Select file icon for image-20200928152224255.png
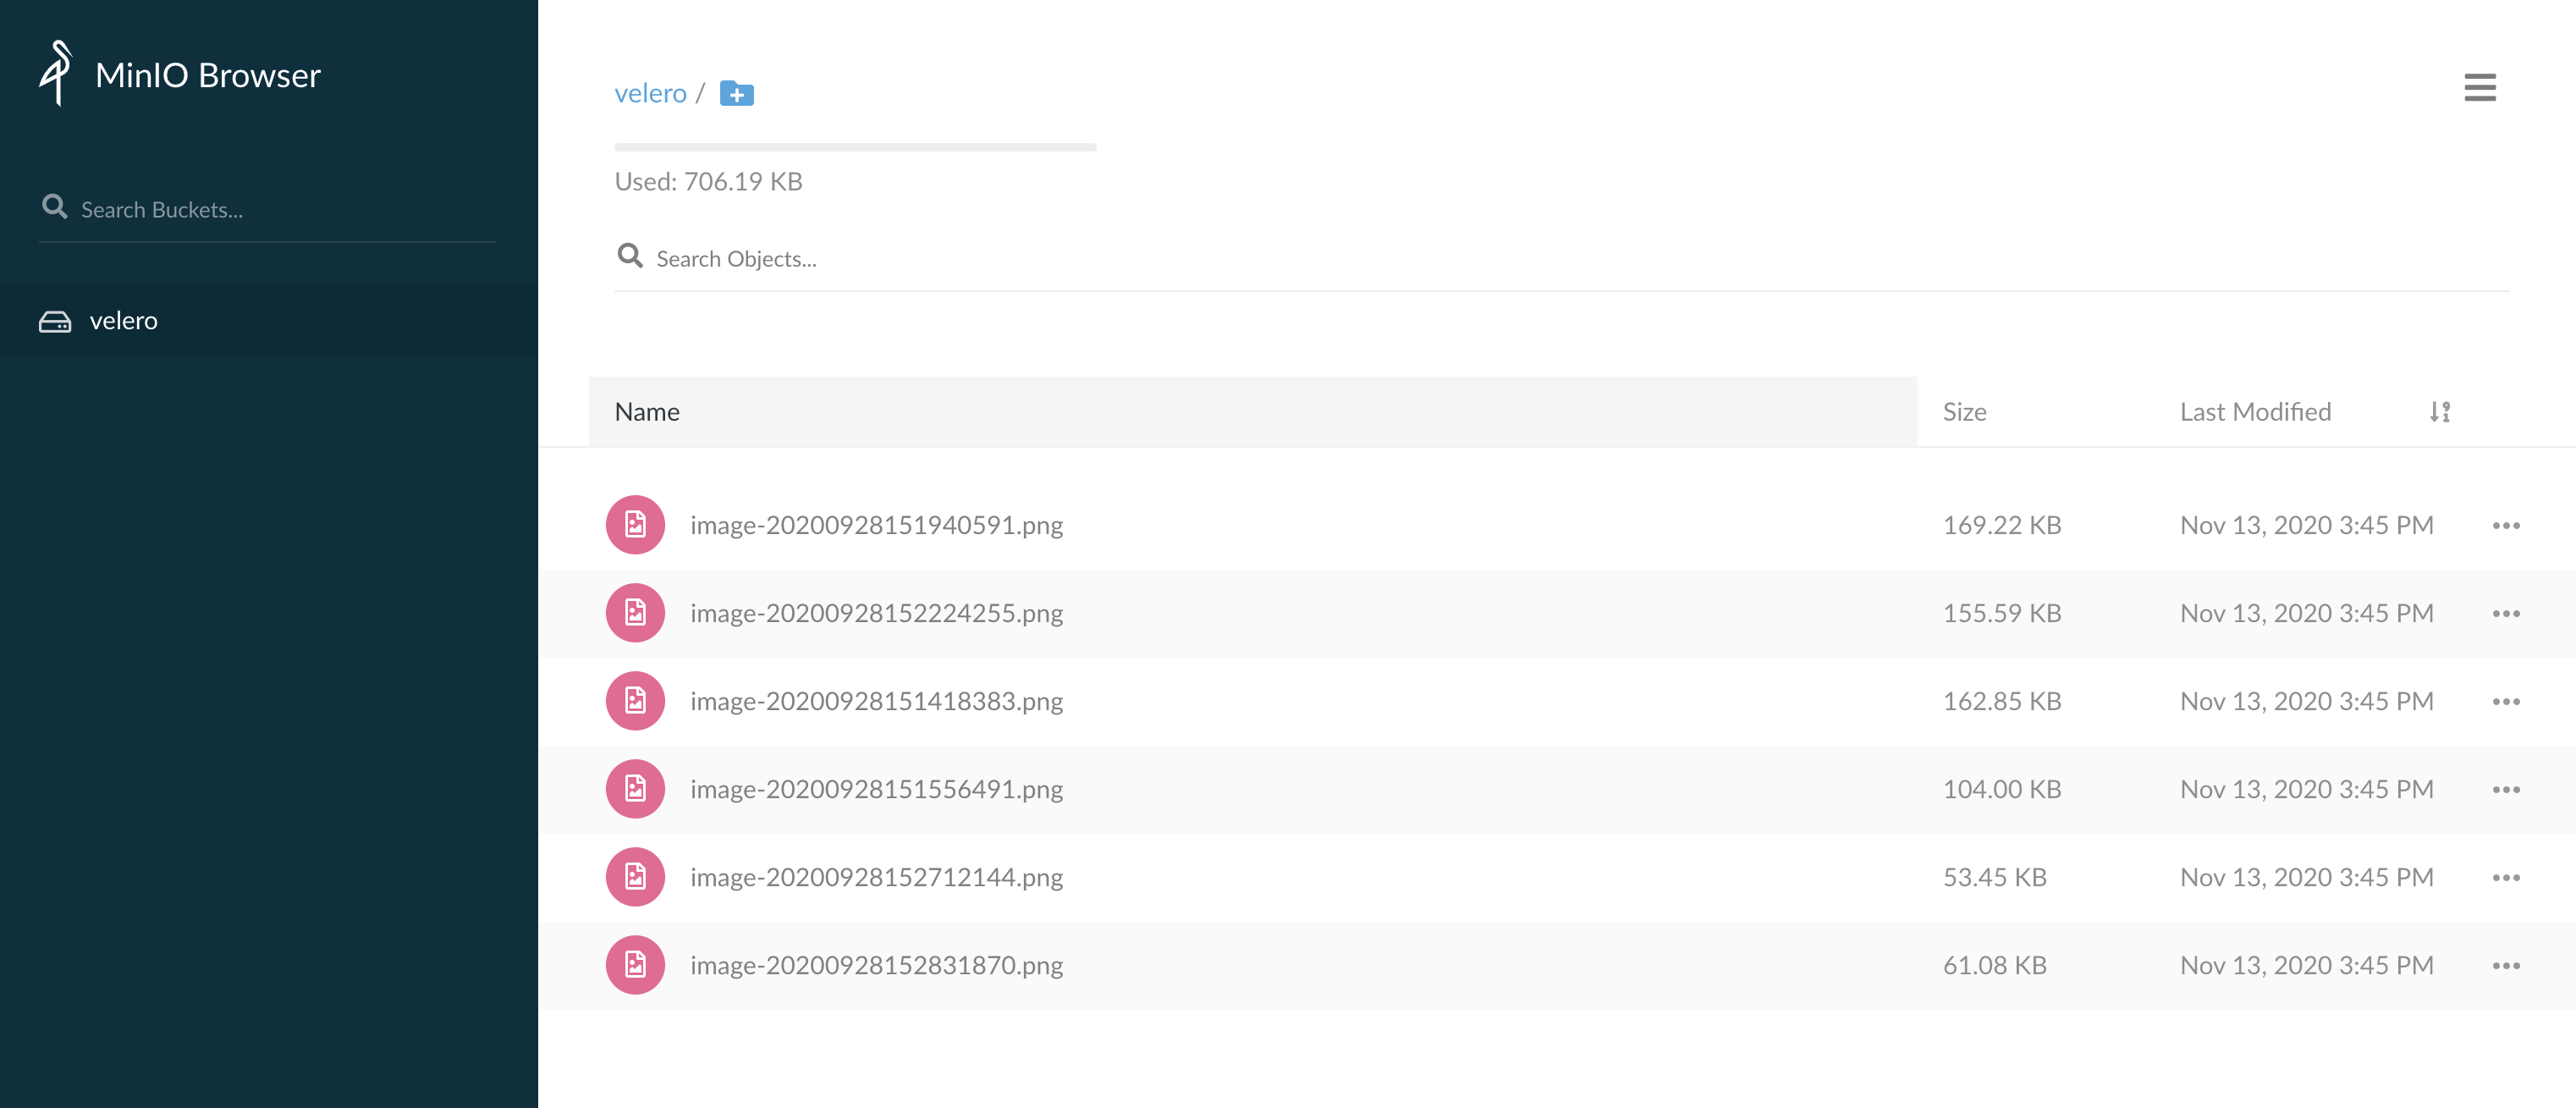Viewport: 2576px width, 1108px height. tap(635, 613)
